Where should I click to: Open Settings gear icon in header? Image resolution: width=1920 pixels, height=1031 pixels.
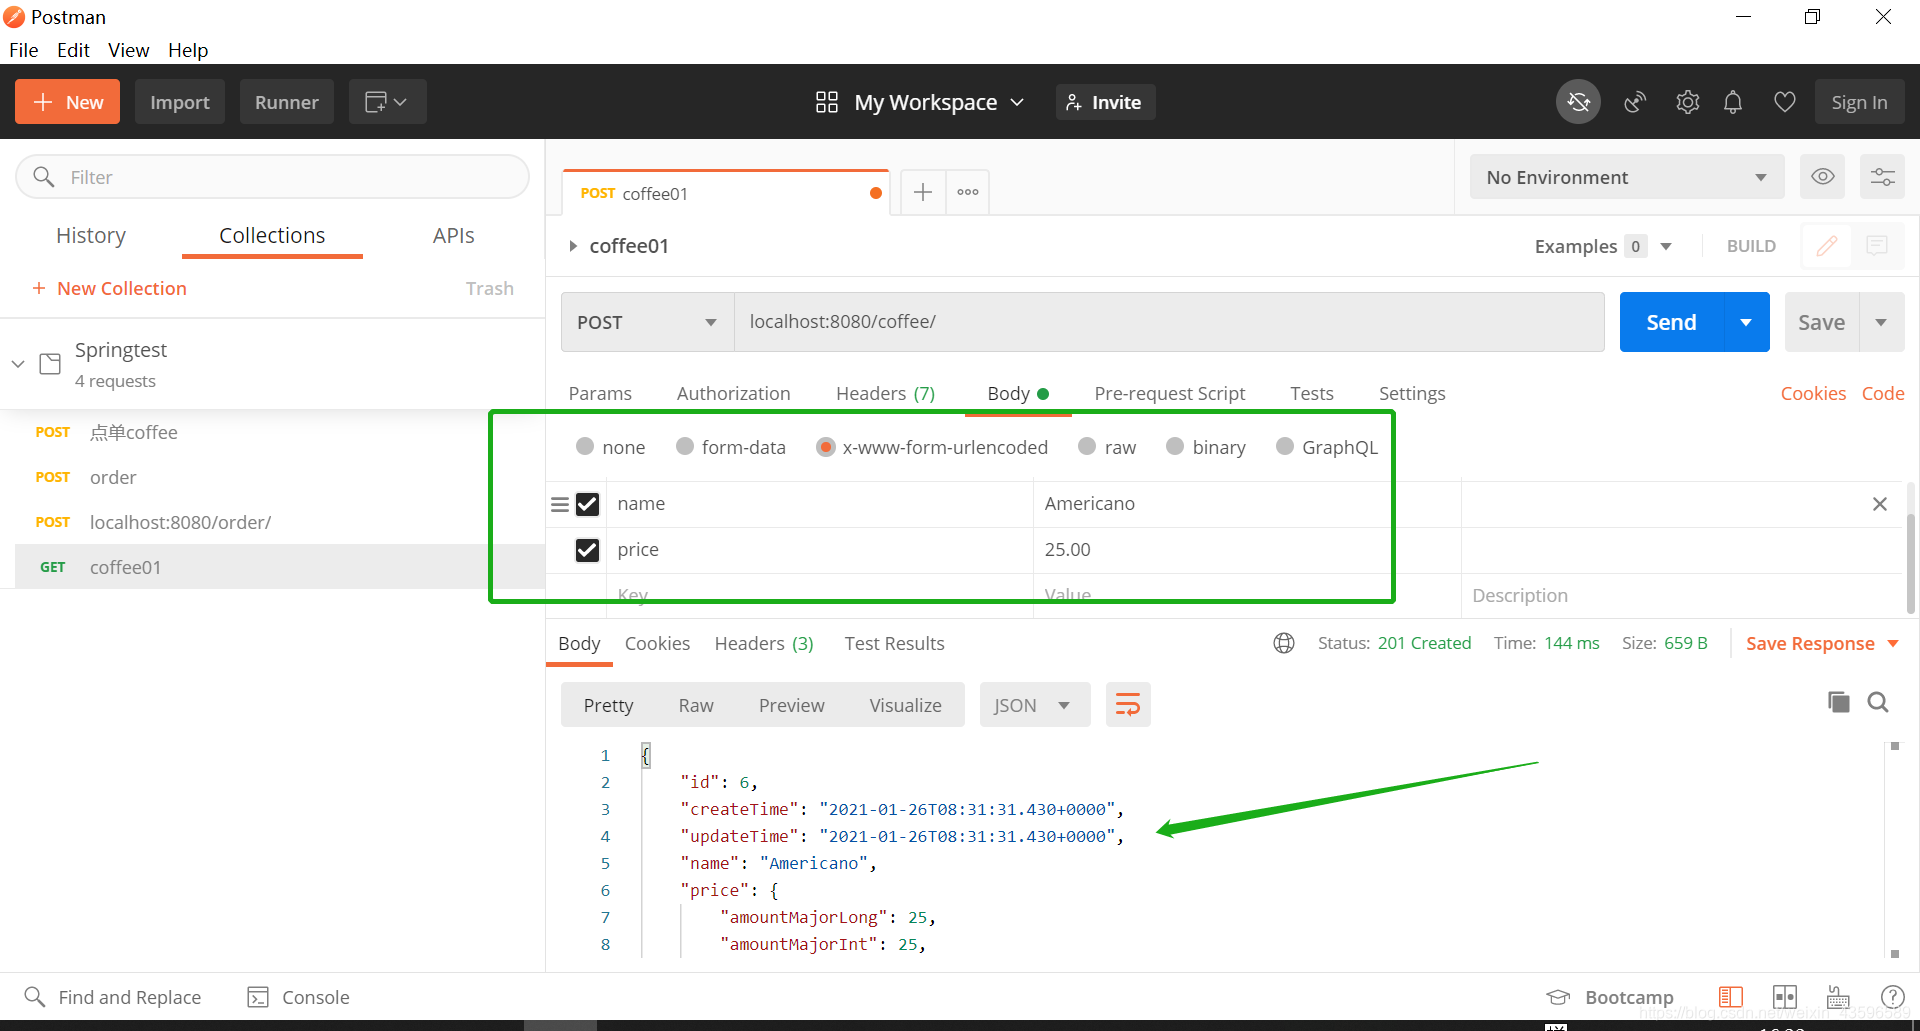click(1688, 102)
